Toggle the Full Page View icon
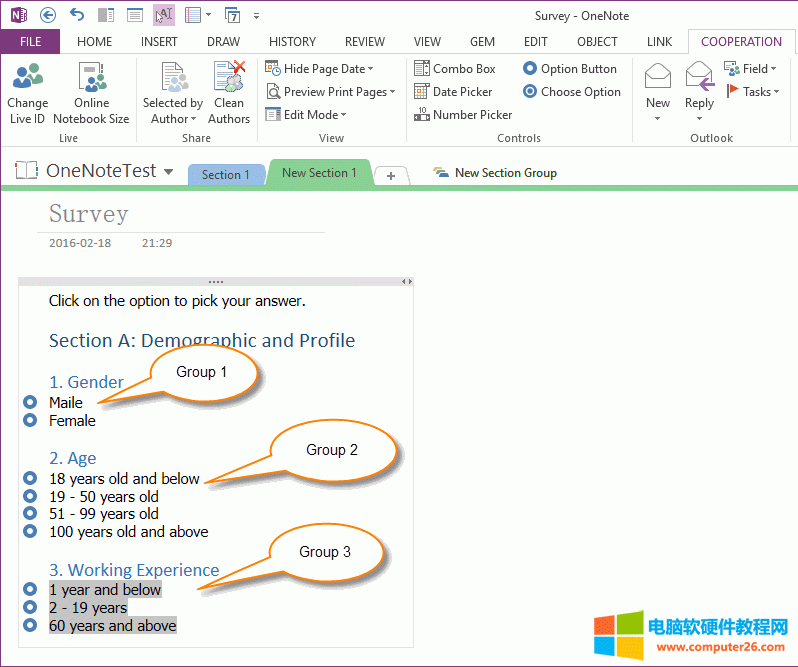The image size is (798, 667). [135, 15]
